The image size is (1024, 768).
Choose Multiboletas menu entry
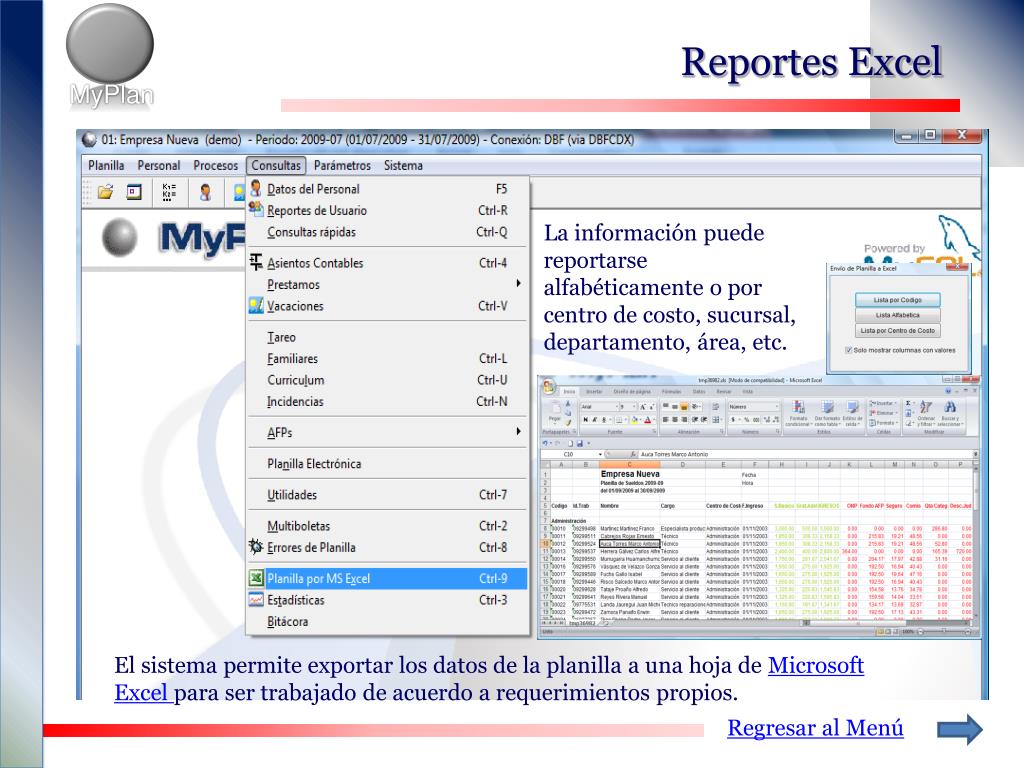(x=387, y=526)
